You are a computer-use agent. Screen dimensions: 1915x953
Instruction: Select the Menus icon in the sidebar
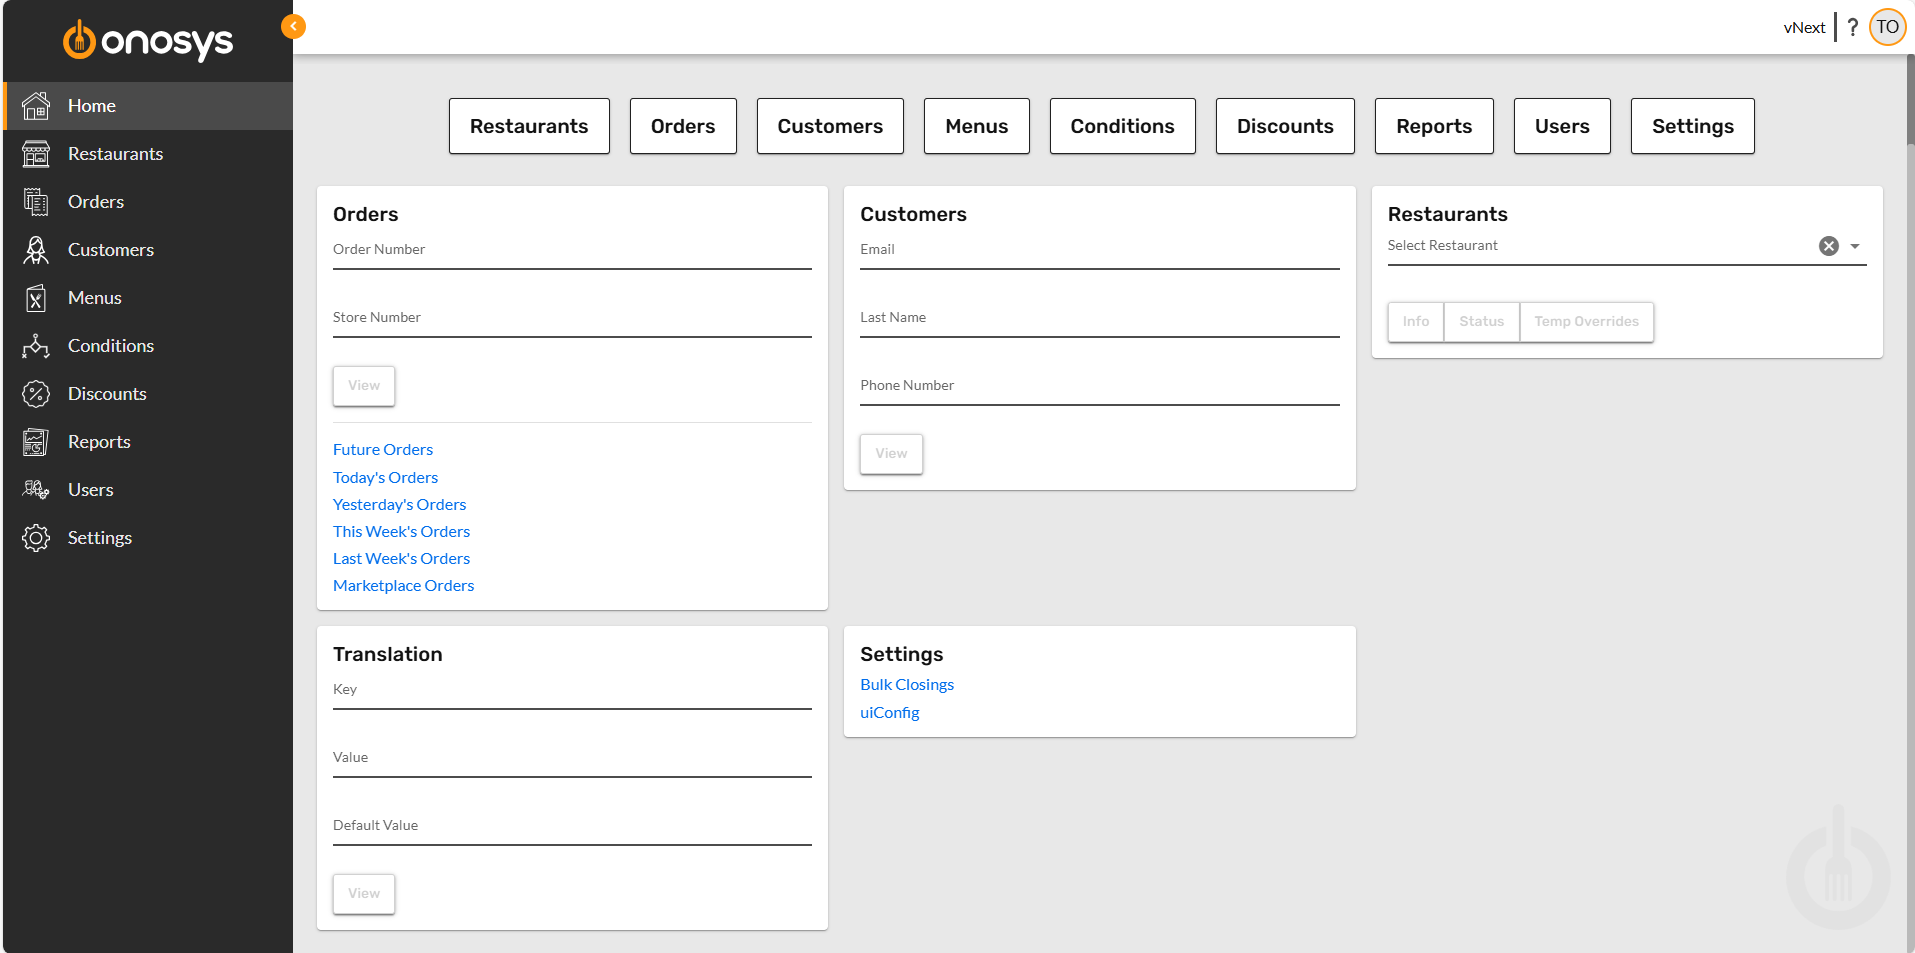pos(36,297)
